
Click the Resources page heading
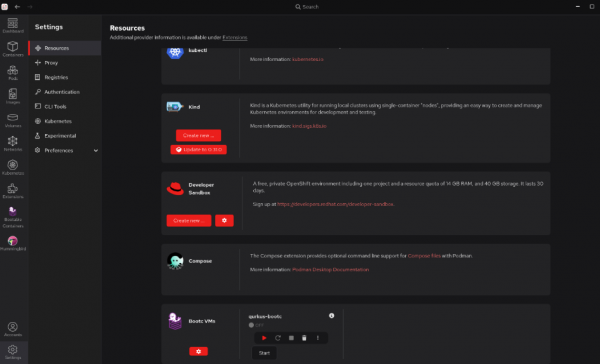click(127, 28)
